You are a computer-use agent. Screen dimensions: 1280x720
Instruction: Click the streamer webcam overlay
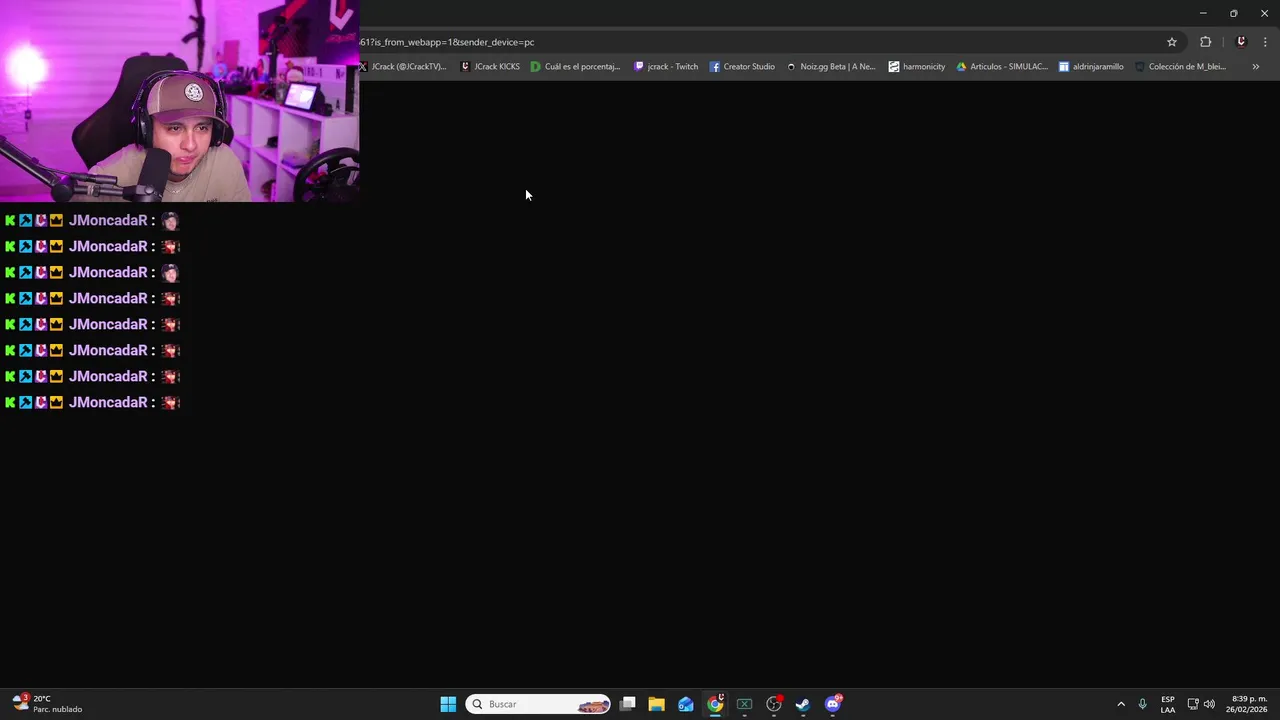(180, 101)
